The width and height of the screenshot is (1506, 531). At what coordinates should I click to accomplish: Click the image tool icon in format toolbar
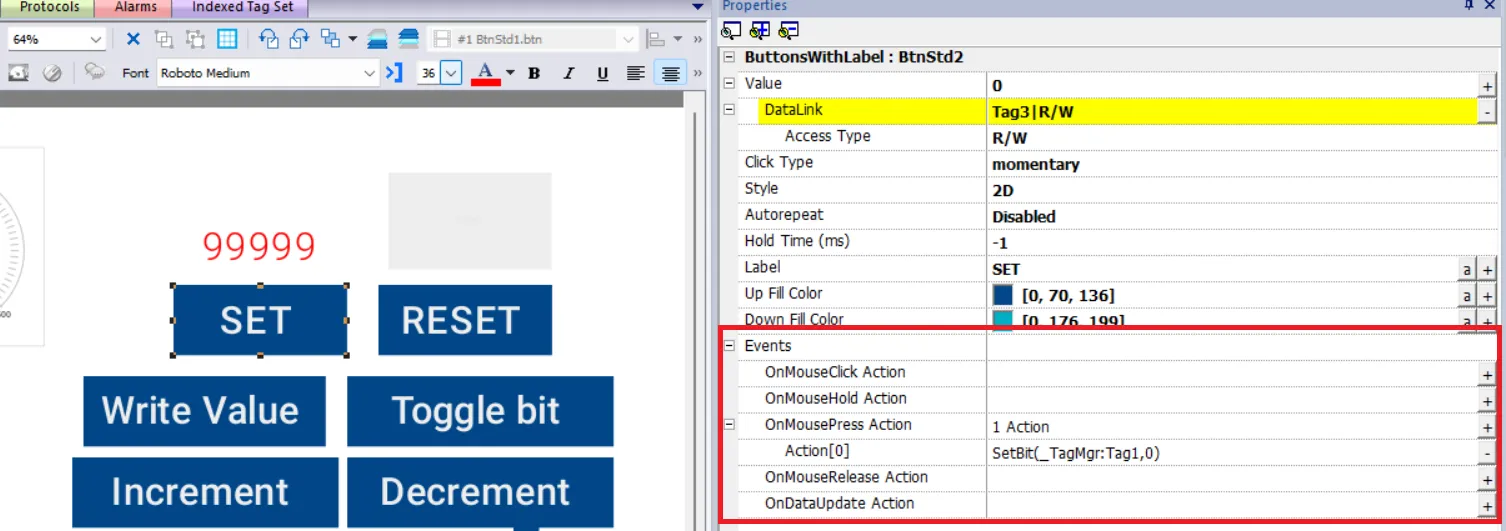tap(18, 73)
